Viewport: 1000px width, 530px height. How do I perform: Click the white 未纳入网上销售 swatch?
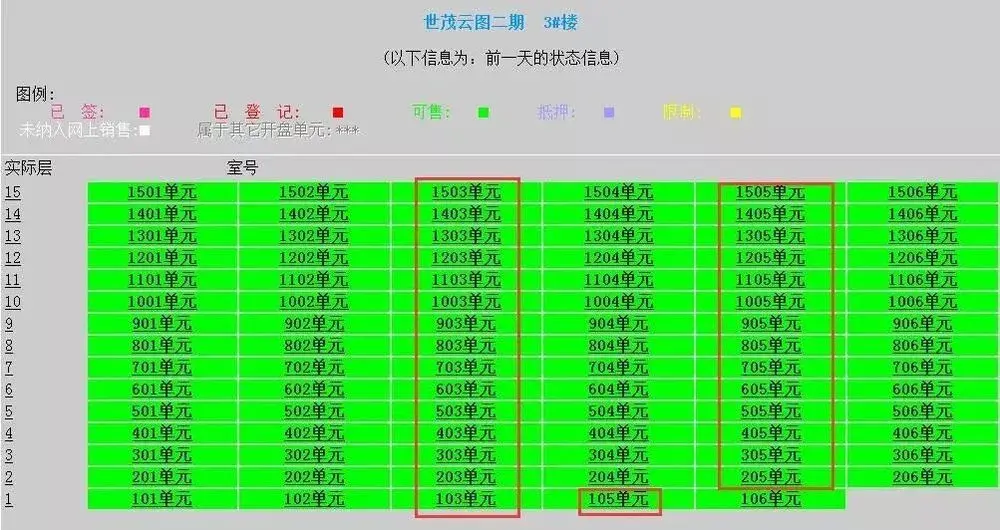(x=145, y=131)
